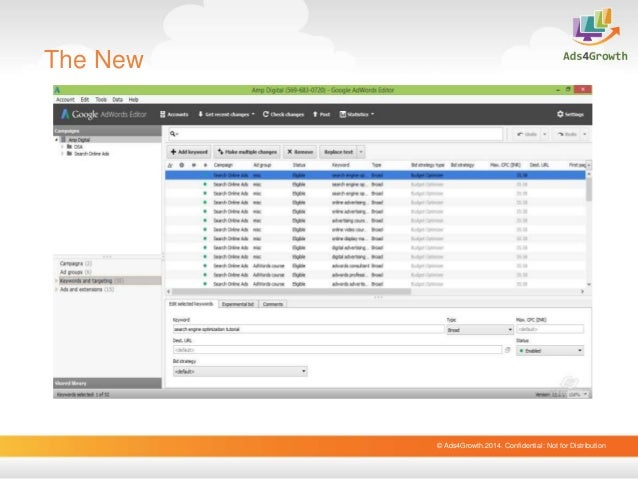Open the Type combo box showing Broad
The width and height of the screenshot is (638, 479).
point(480,330)
